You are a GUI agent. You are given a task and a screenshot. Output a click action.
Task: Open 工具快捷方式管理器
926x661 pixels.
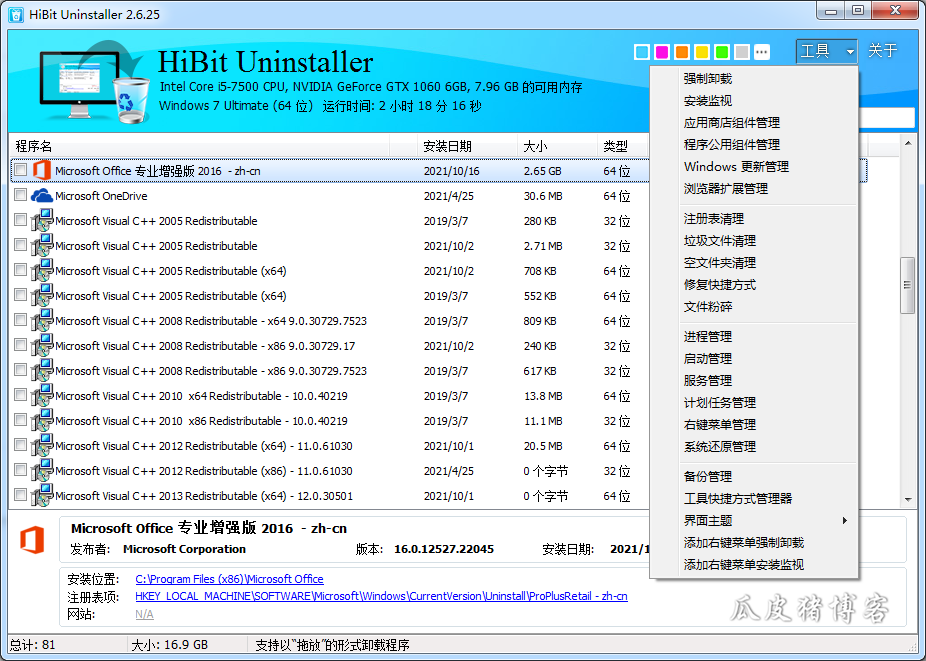tap(754, 499)
